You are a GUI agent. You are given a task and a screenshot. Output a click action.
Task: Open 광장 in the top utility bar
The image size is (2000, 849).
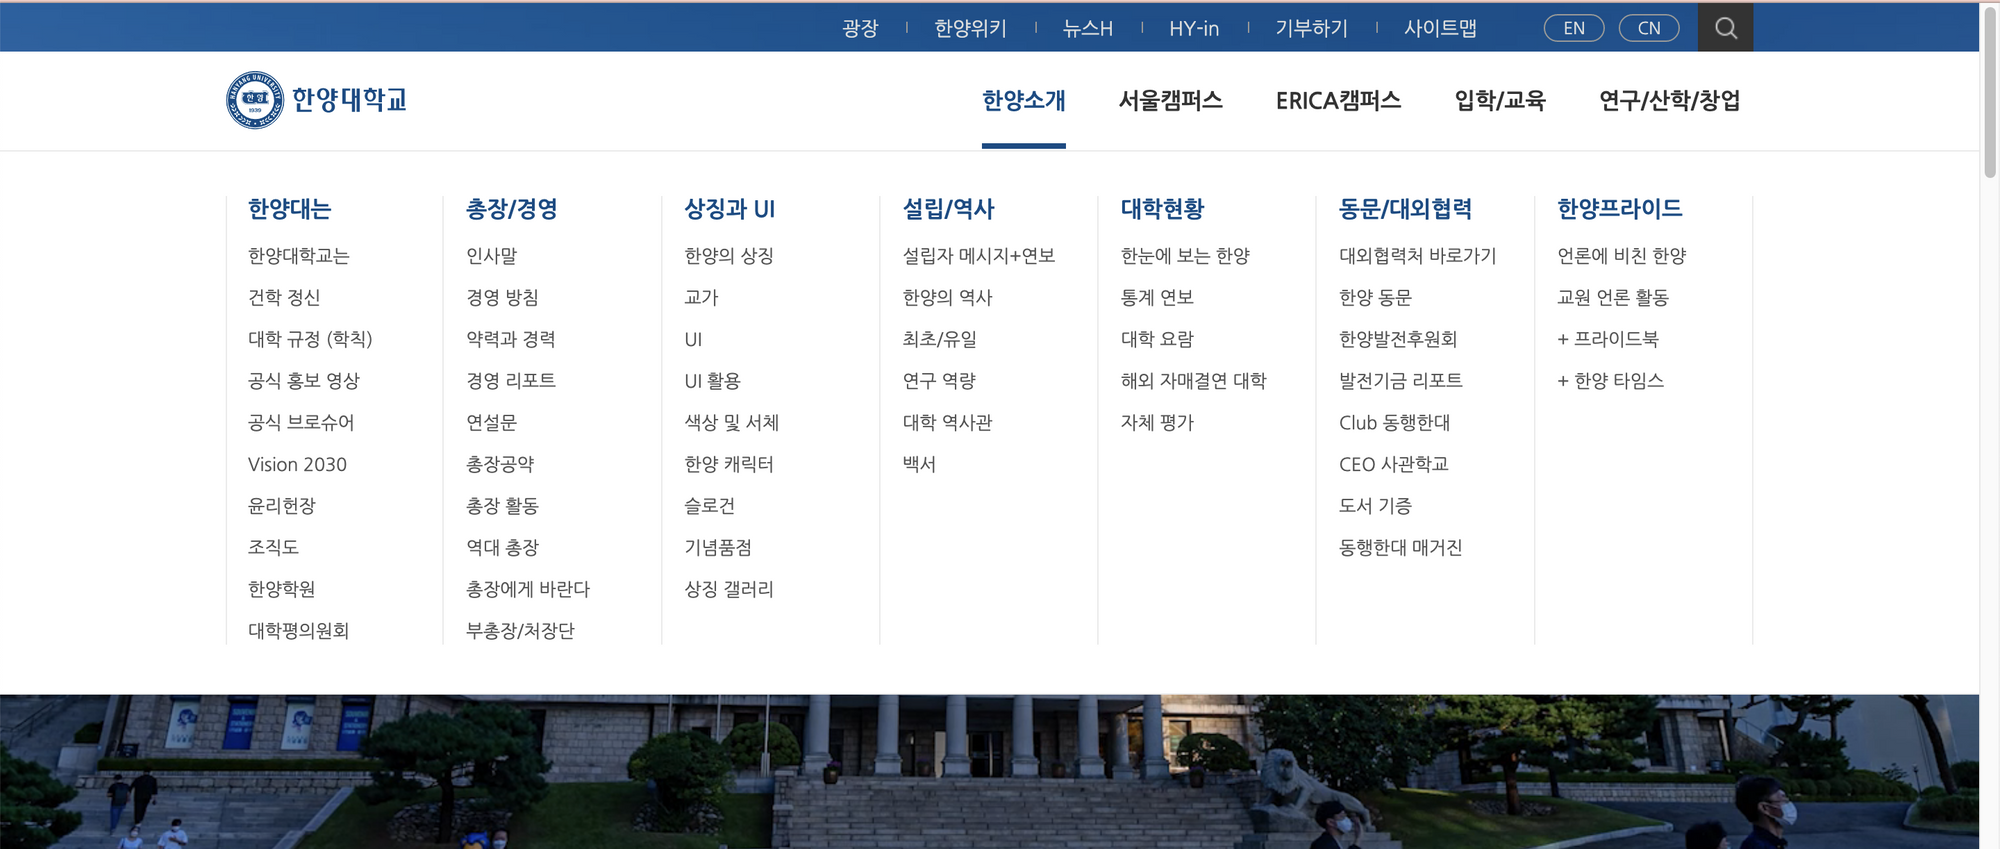click(860, 28)
